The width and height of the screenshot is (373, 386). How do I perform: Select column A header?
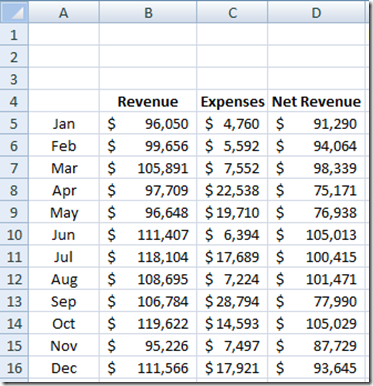click(64, 13)
